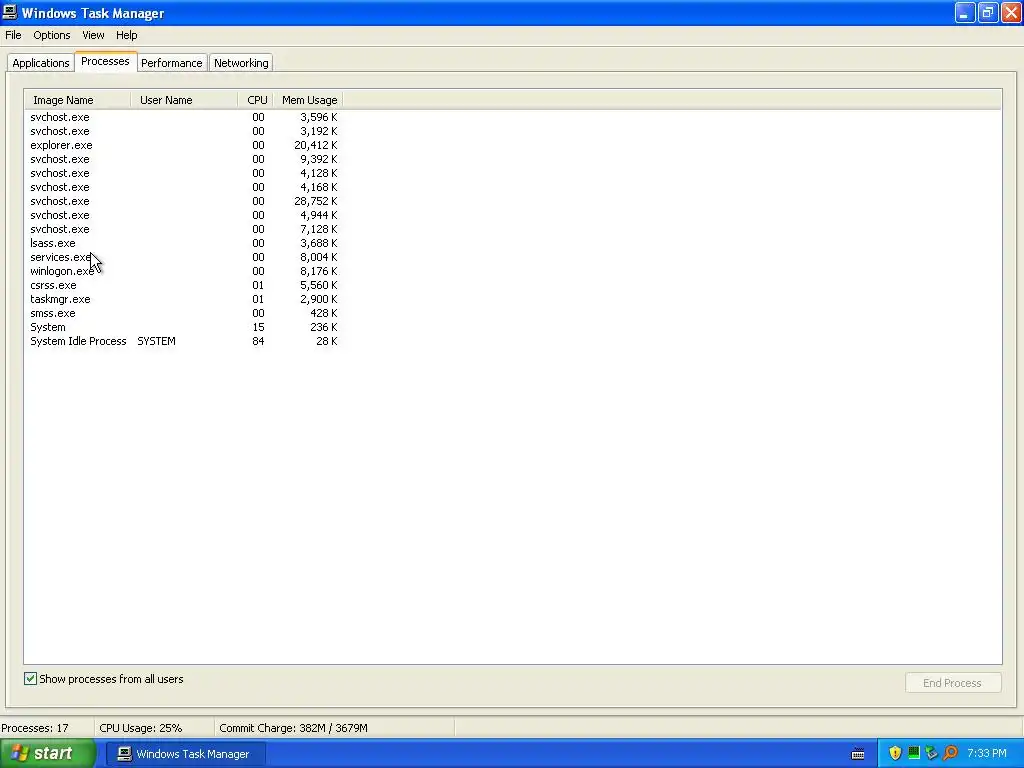This screenshot has width=1024, height=768.
Task: Sort by the CPU column header
Action: [x=256, y=100]
